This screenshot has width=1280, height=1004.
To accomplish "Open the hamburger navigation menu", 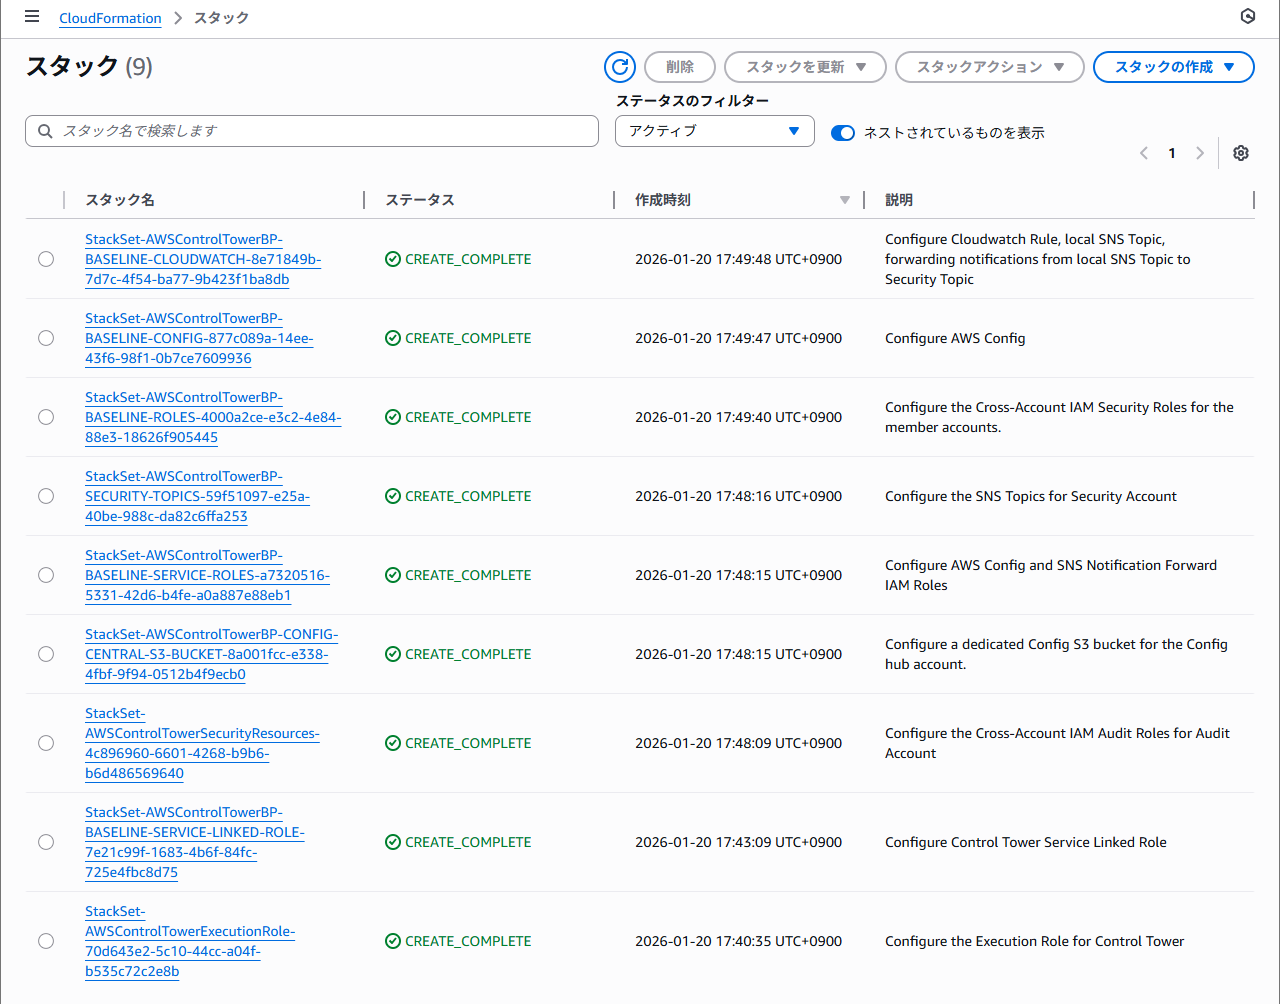I will pos(32,17).
